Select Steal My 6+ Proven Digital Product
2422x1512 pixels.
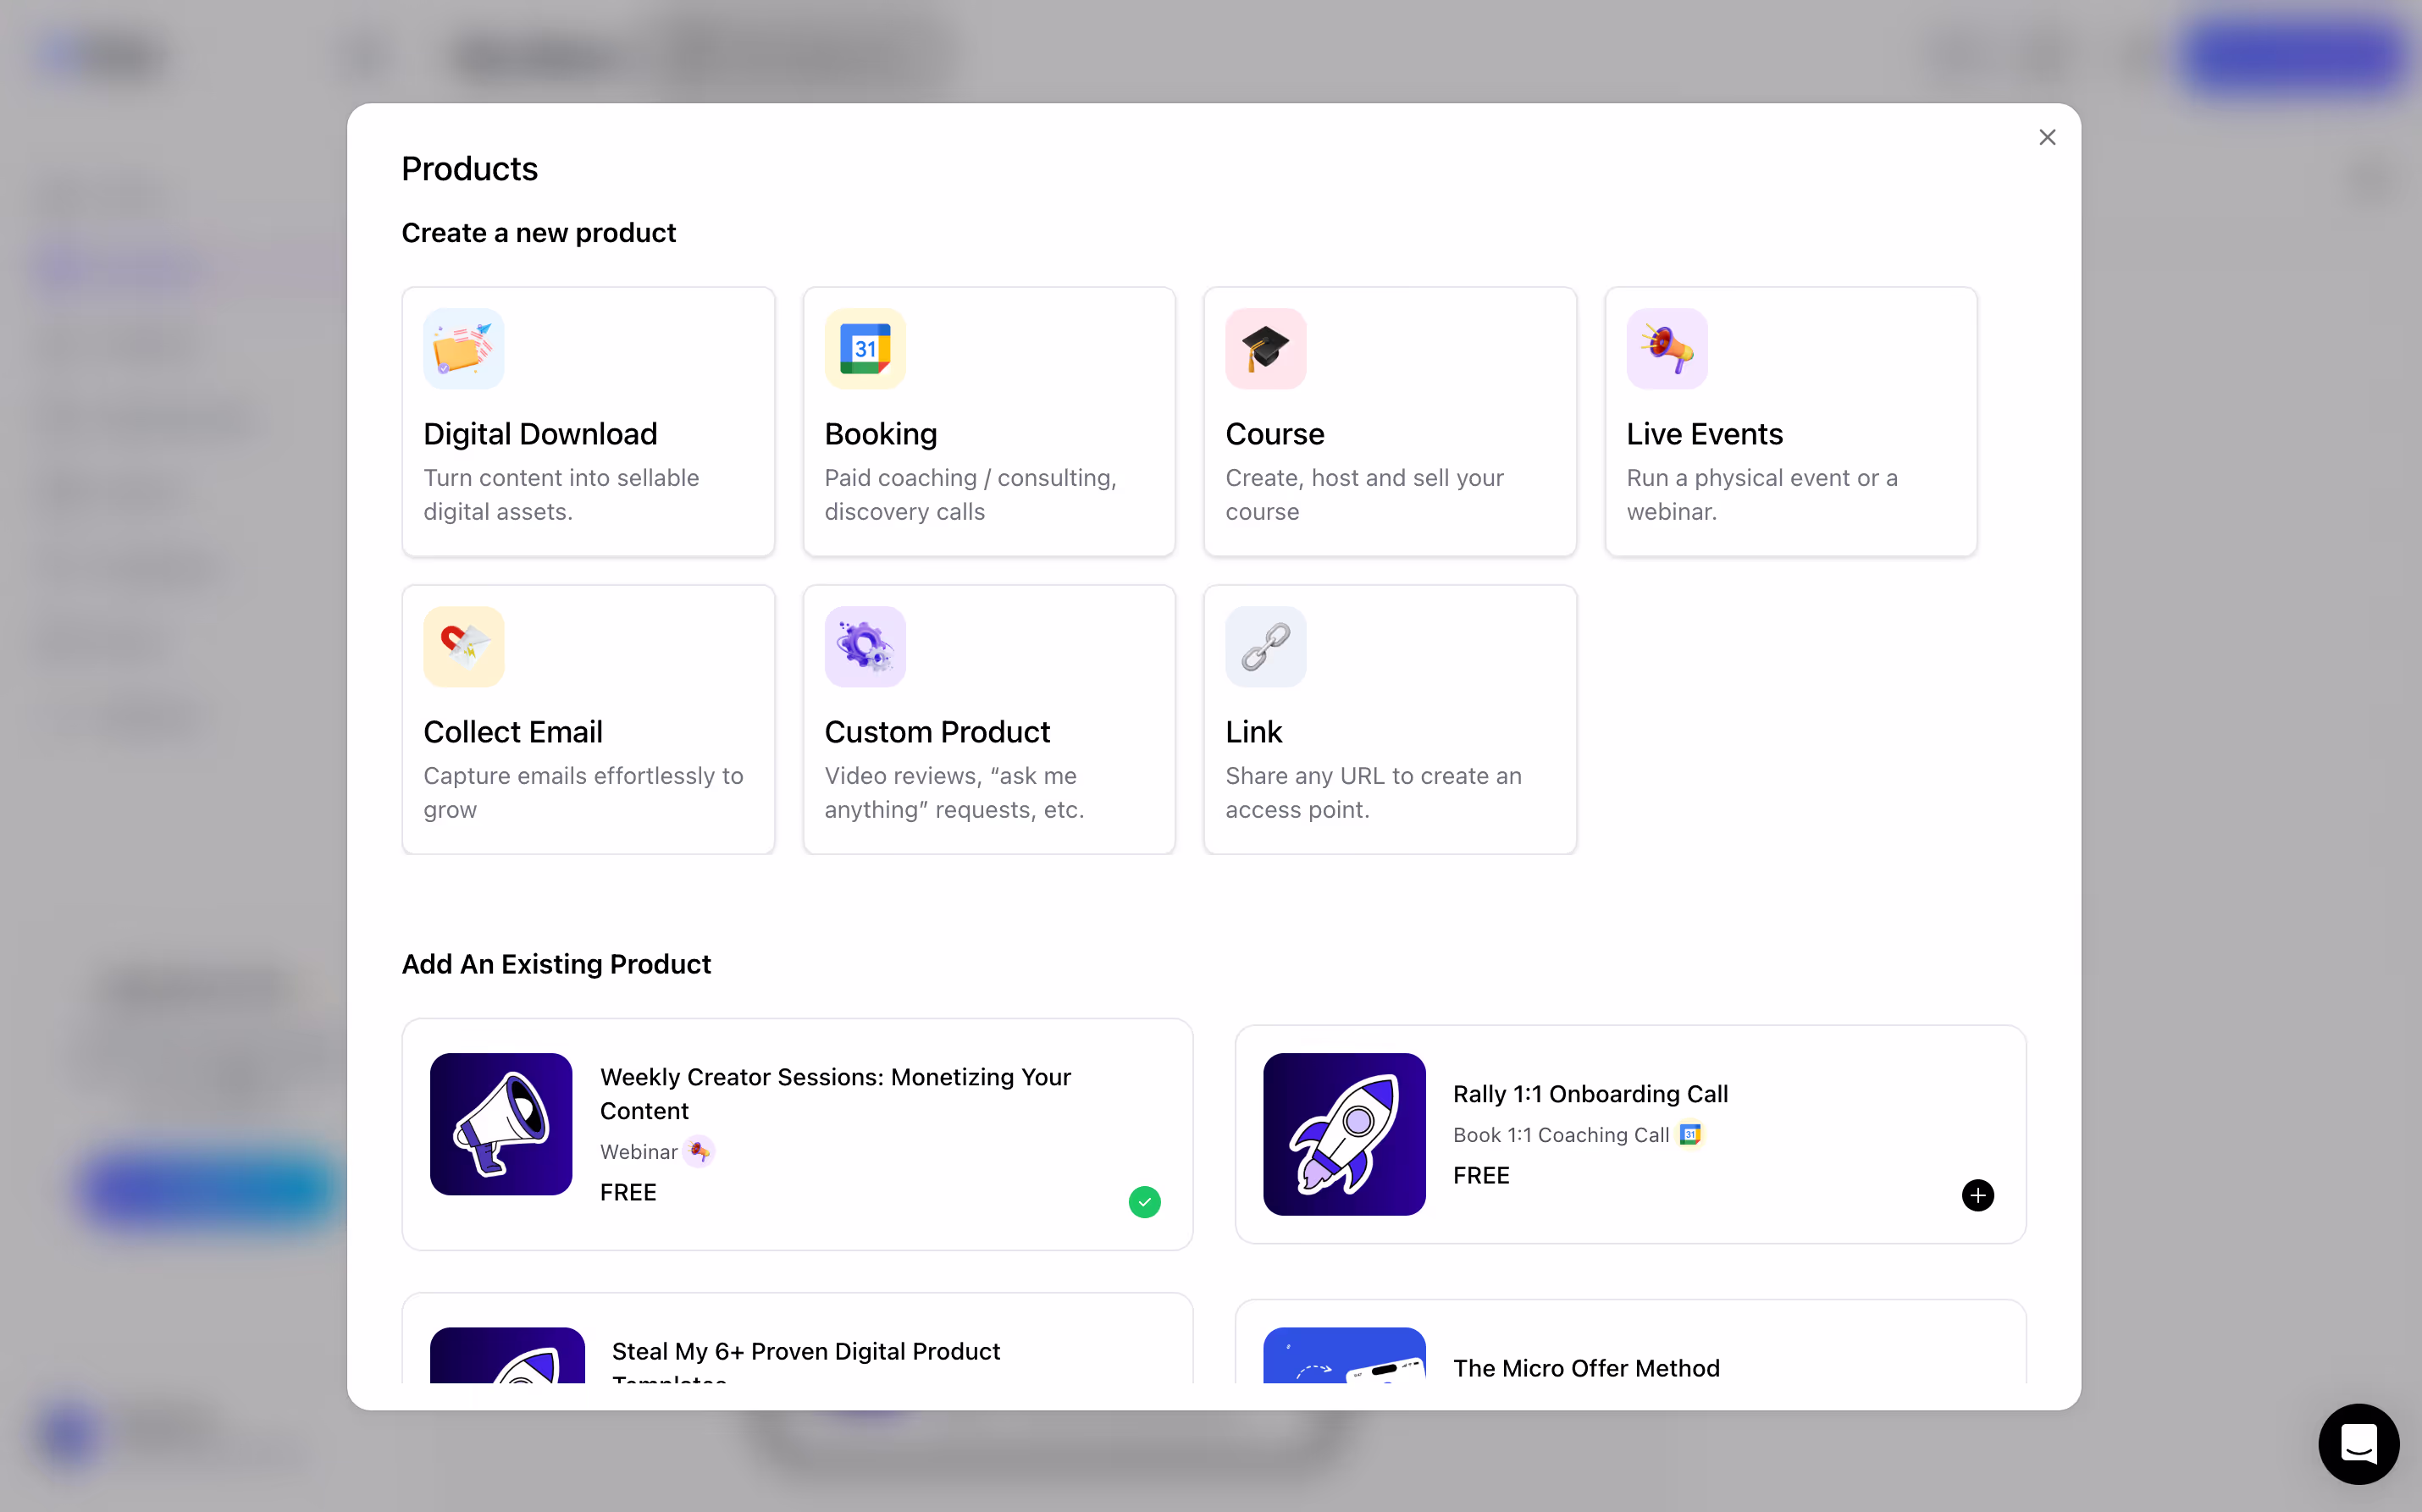(797, 1339)
